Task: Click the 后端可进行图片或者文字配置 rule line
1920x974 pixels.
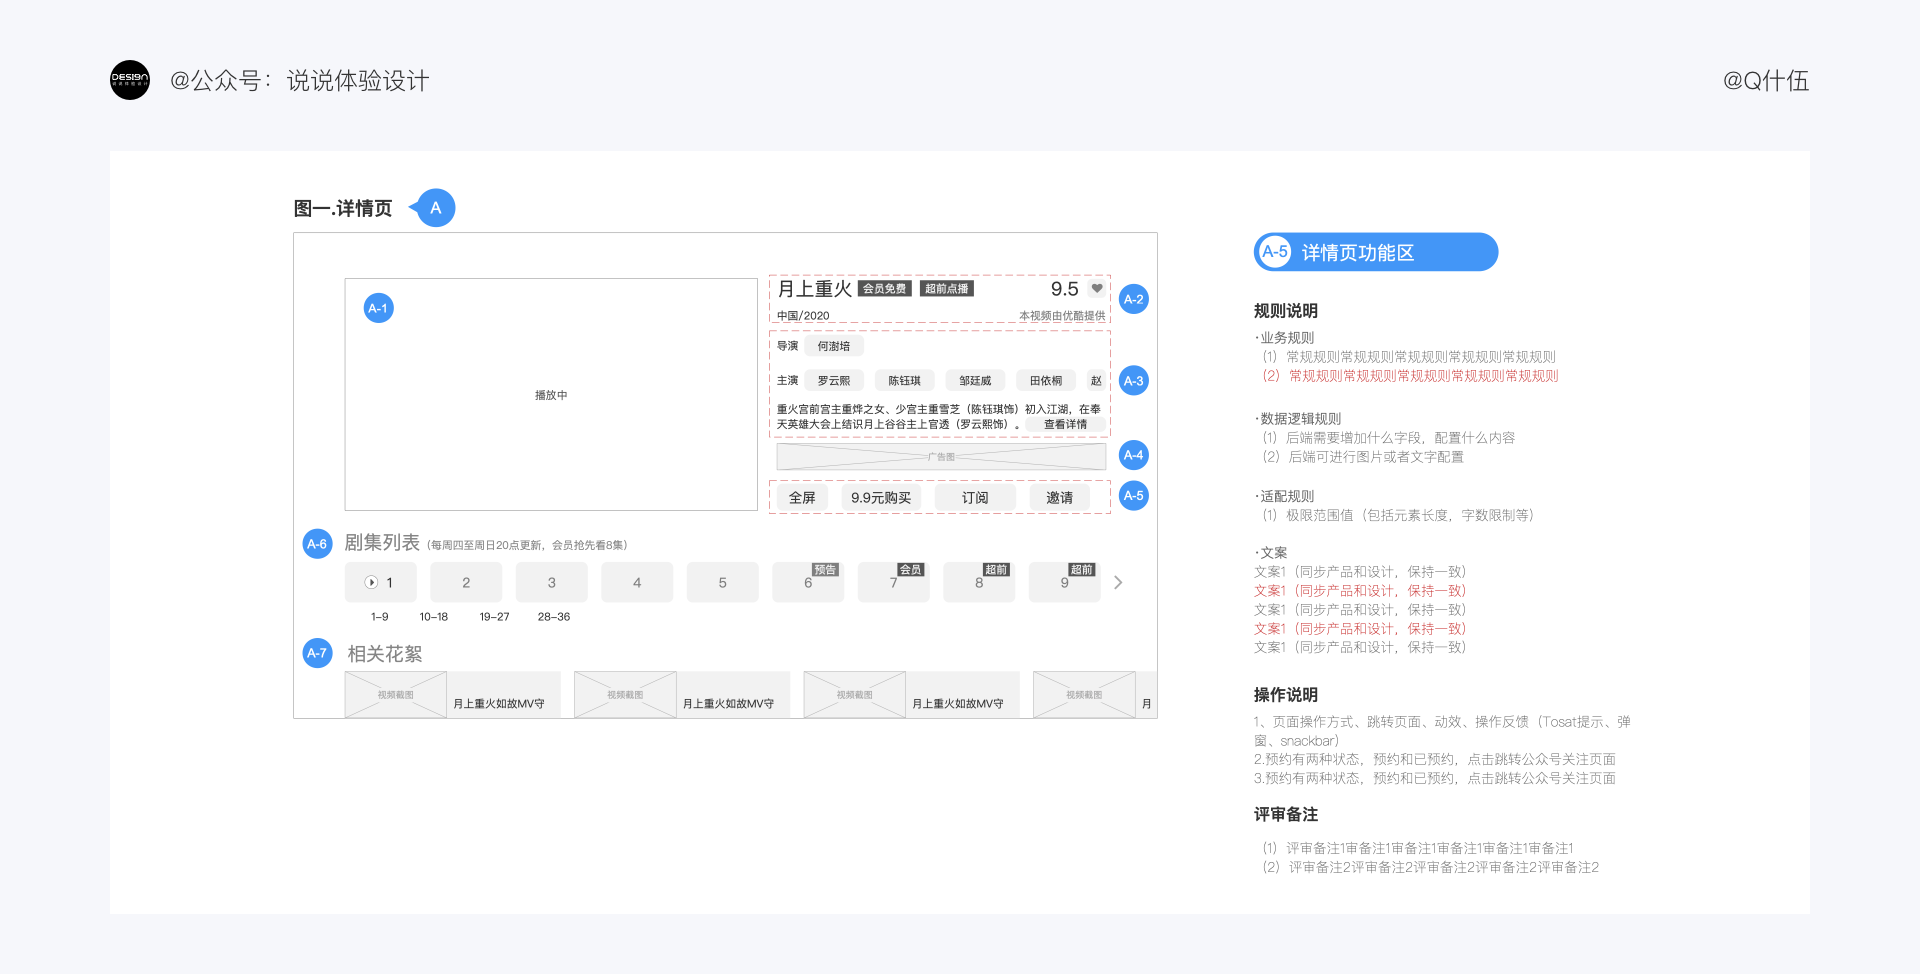Action: [x=1363, y=457]
